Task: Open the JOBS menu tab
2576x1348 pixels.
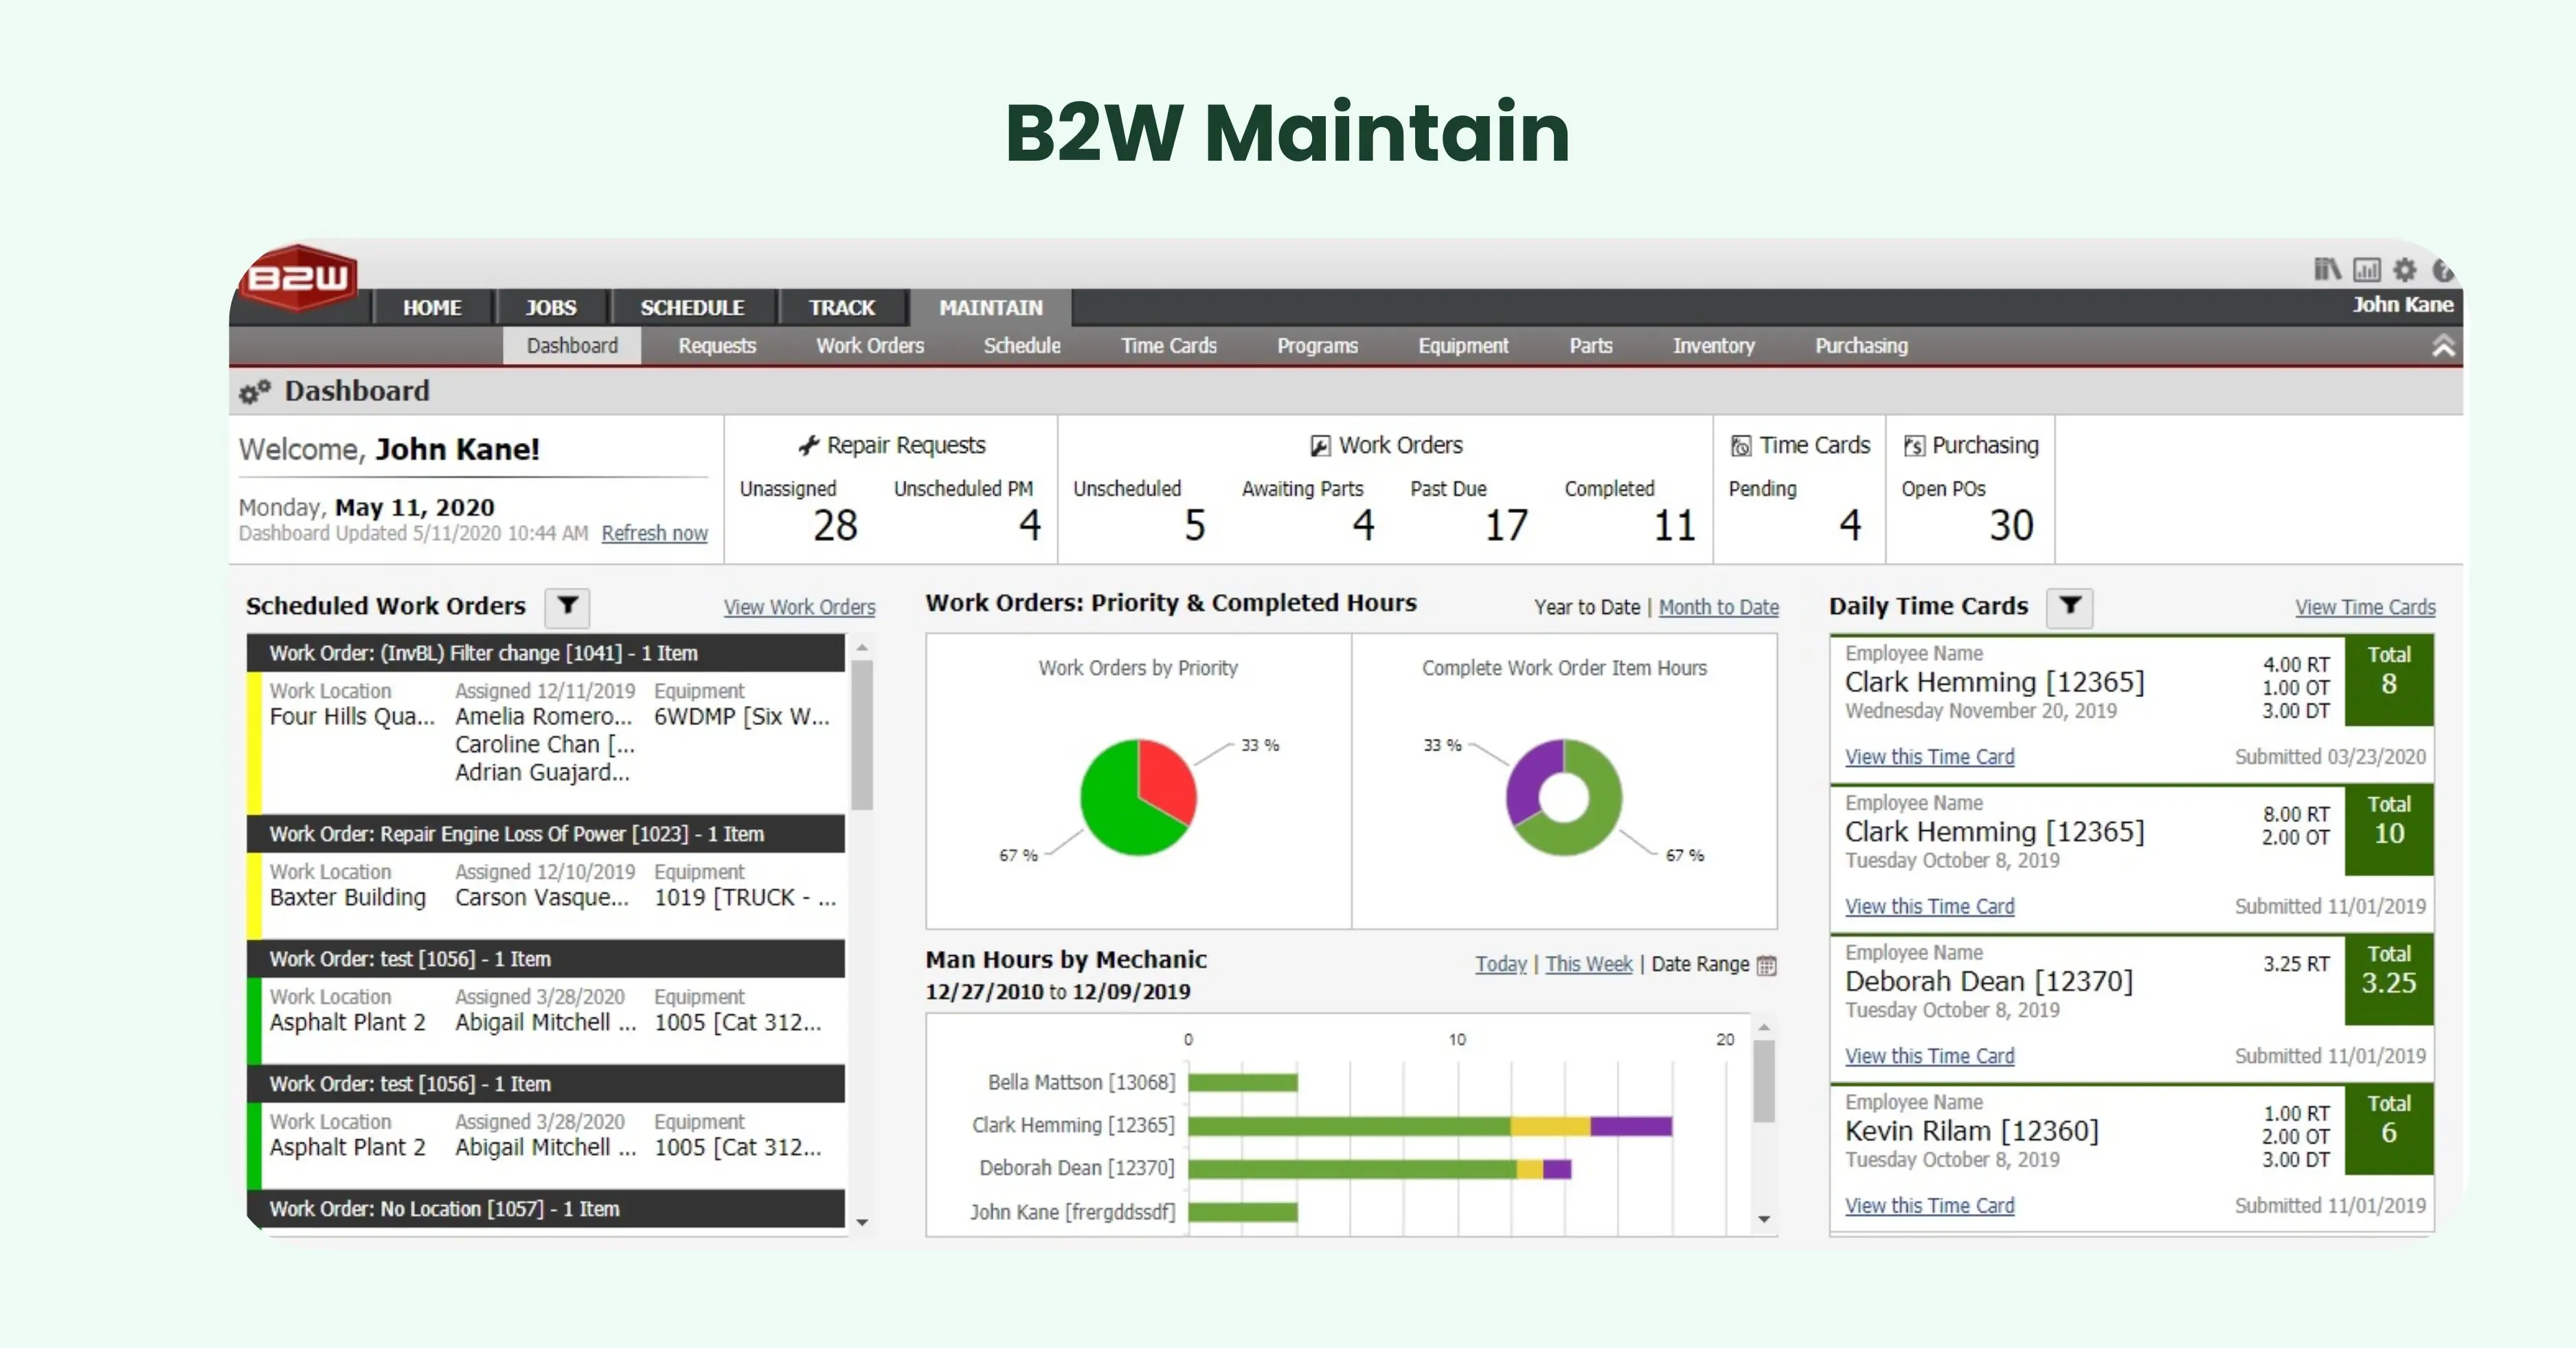Action: pyautogui.click(x=551, y=307)
